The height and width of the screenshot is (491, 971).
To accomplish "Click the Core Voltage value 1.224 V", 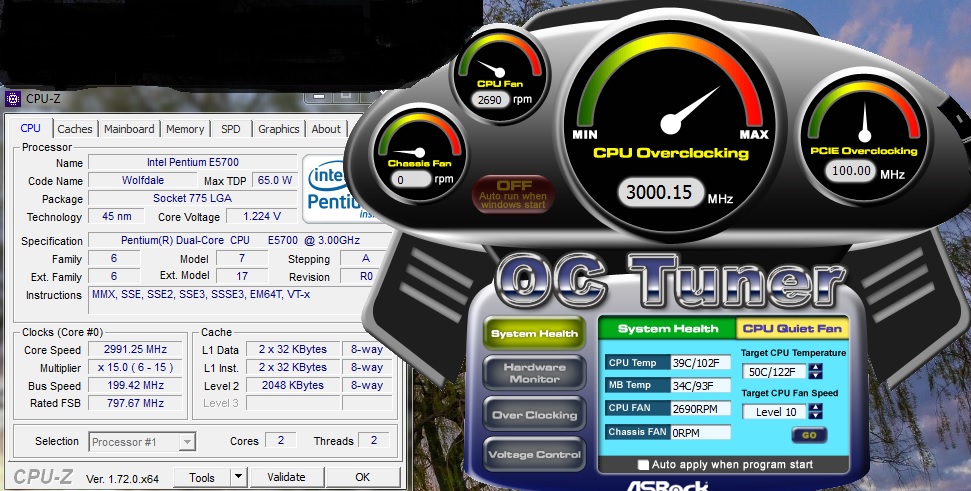I will (261, 216).
